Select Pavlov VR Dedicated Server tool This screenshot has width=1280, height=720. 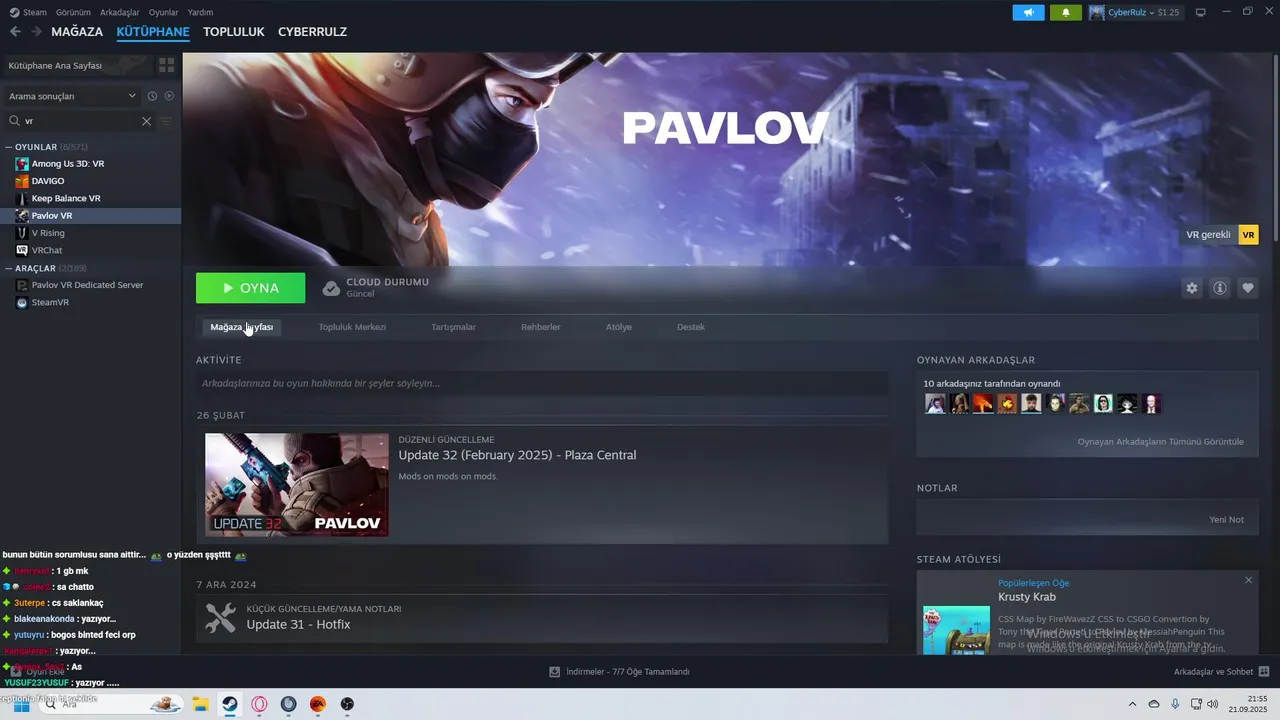[91, 285]
